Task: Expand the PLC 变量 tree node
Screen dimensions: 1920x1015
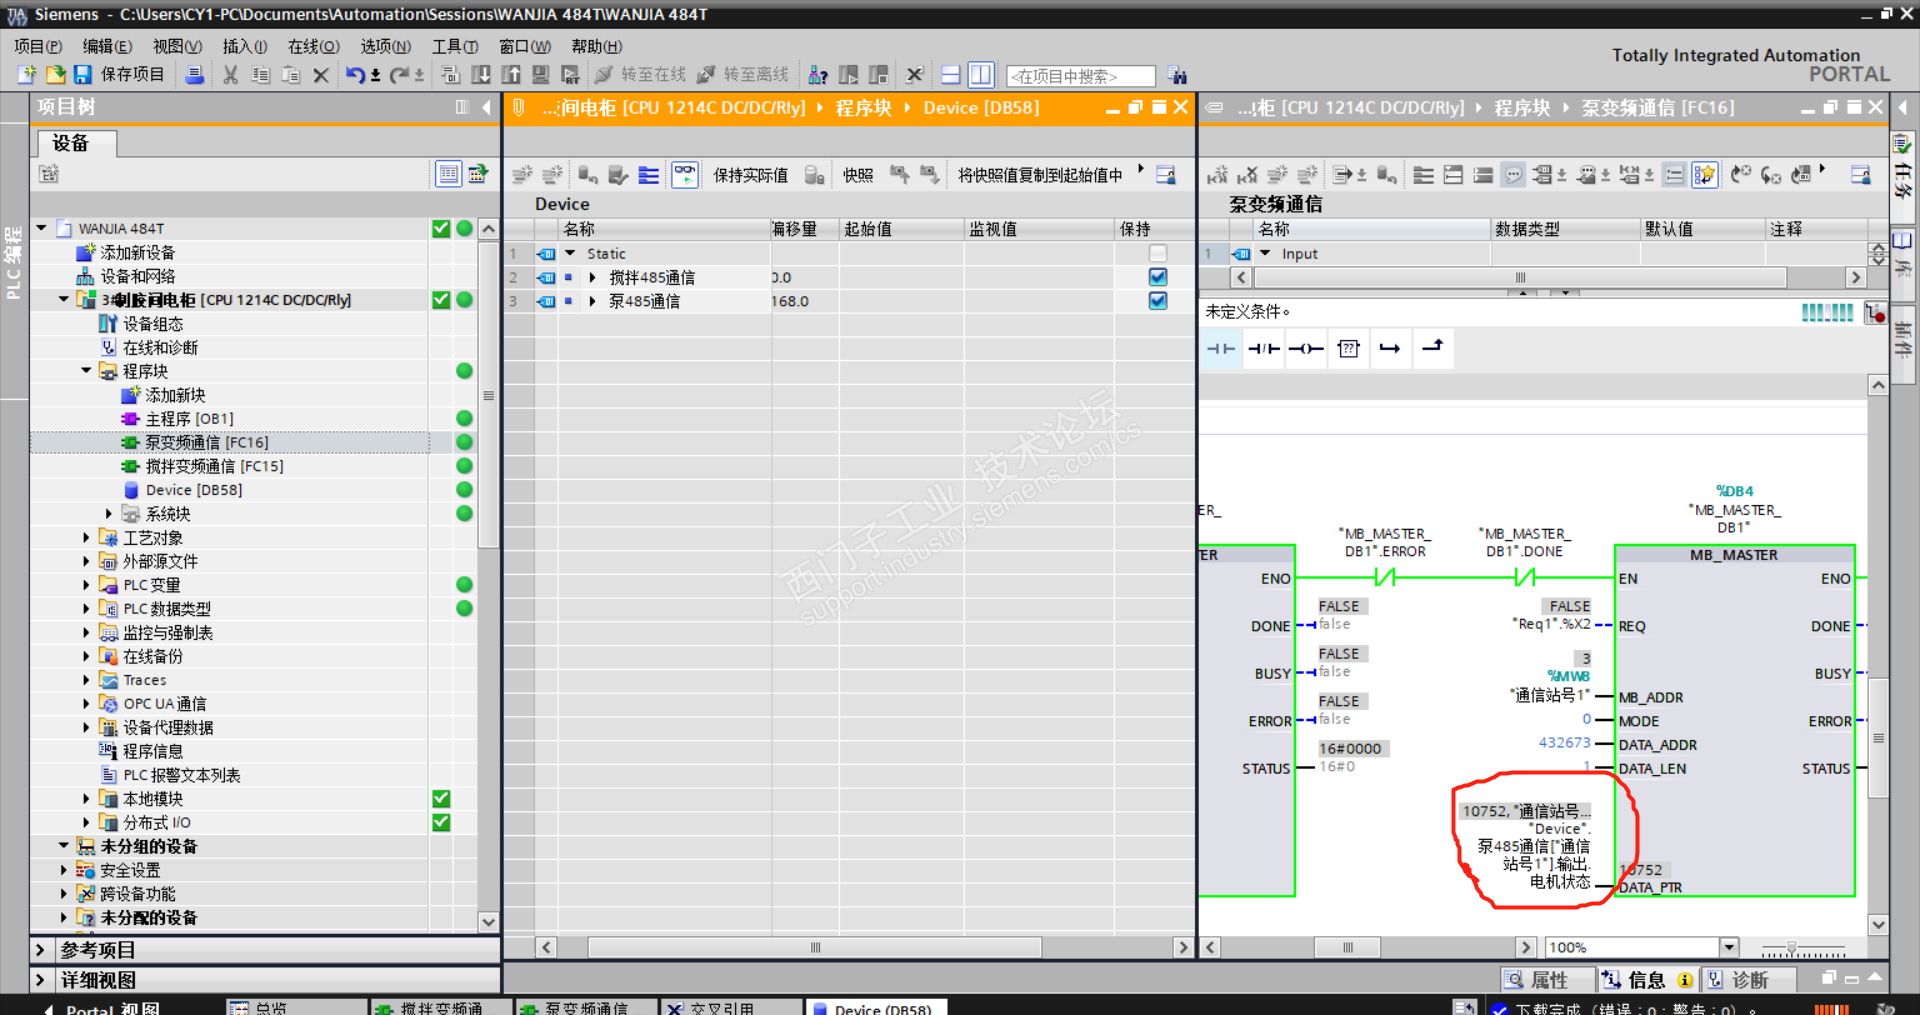Action: point(86,585)
